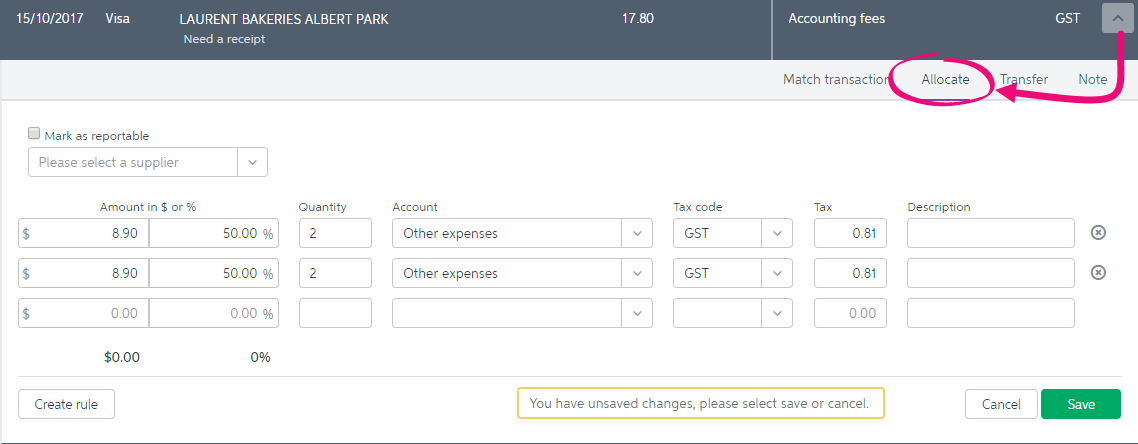This screenshot has height=444, width=1138.
Task: Click the first row Quantity field
Action: (x=335, y=234)
